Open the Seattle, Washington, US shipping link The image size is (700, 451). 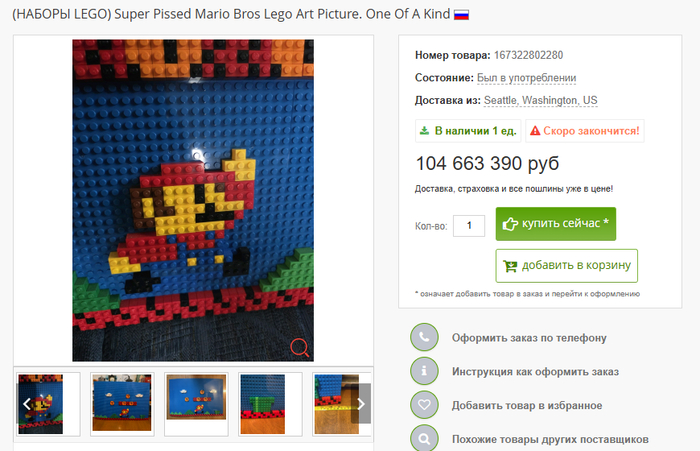[x=541, y=100]
